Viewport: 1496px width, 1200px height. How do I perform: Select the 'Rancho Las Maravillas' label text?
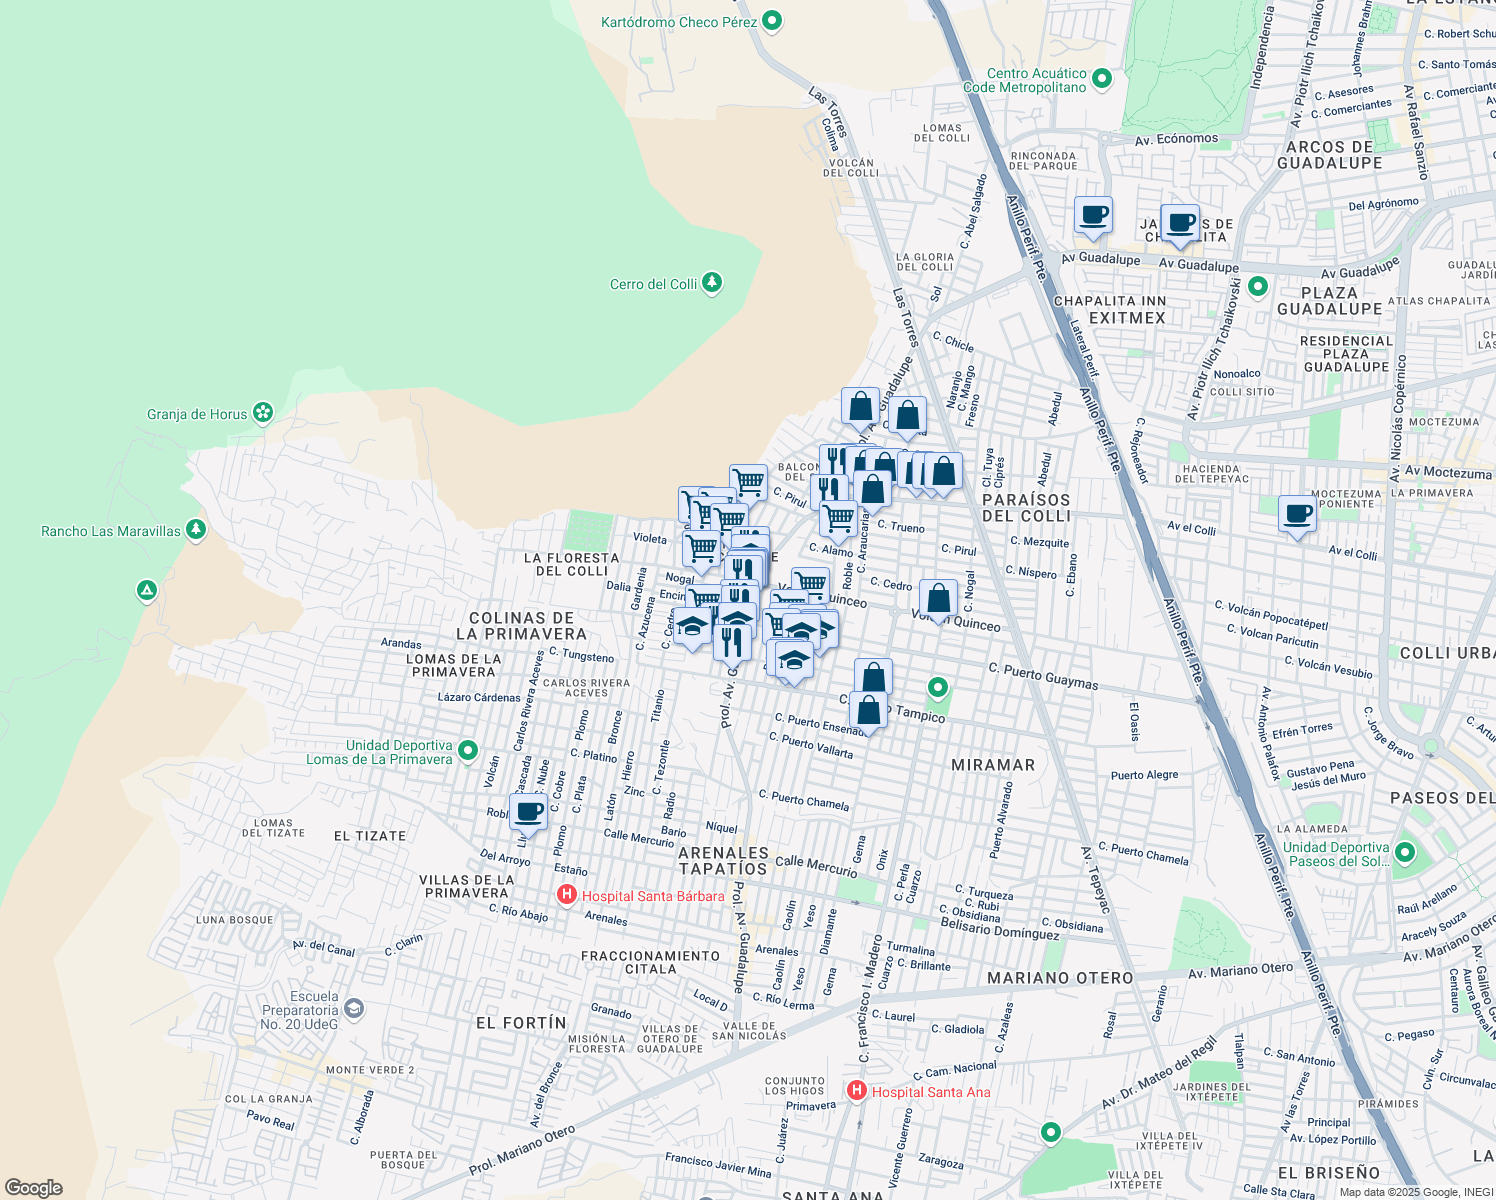click(x=111, y=531)
